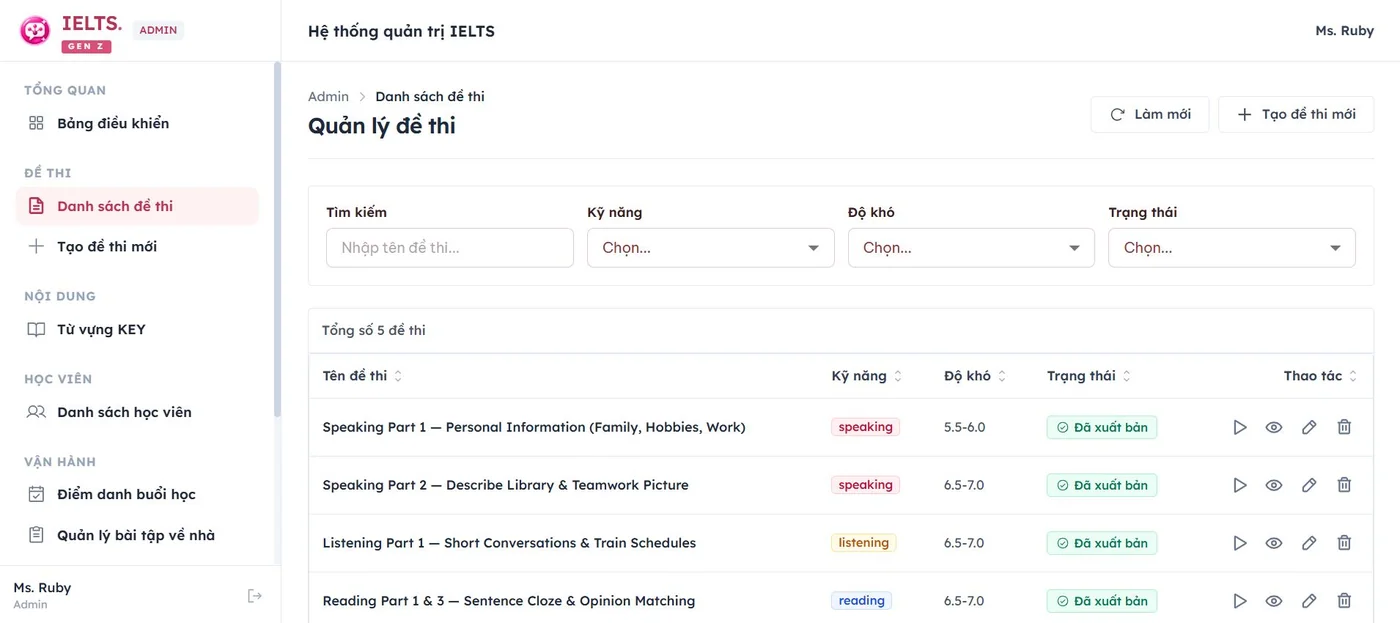Click the eye icon for Listening Part 1 exam
Viewport: 1400px width, 623px height.
1274,543
